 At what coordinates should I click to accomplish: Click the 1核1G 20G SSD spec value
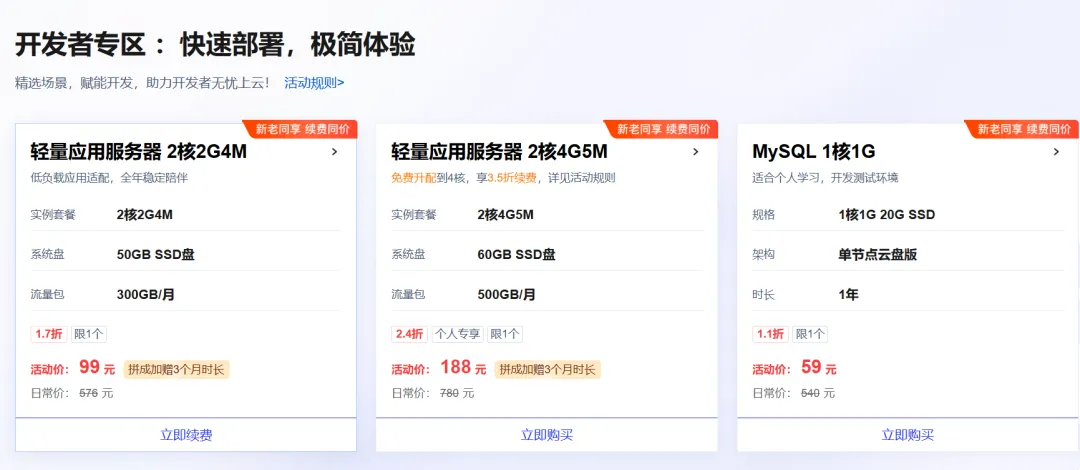887,215
